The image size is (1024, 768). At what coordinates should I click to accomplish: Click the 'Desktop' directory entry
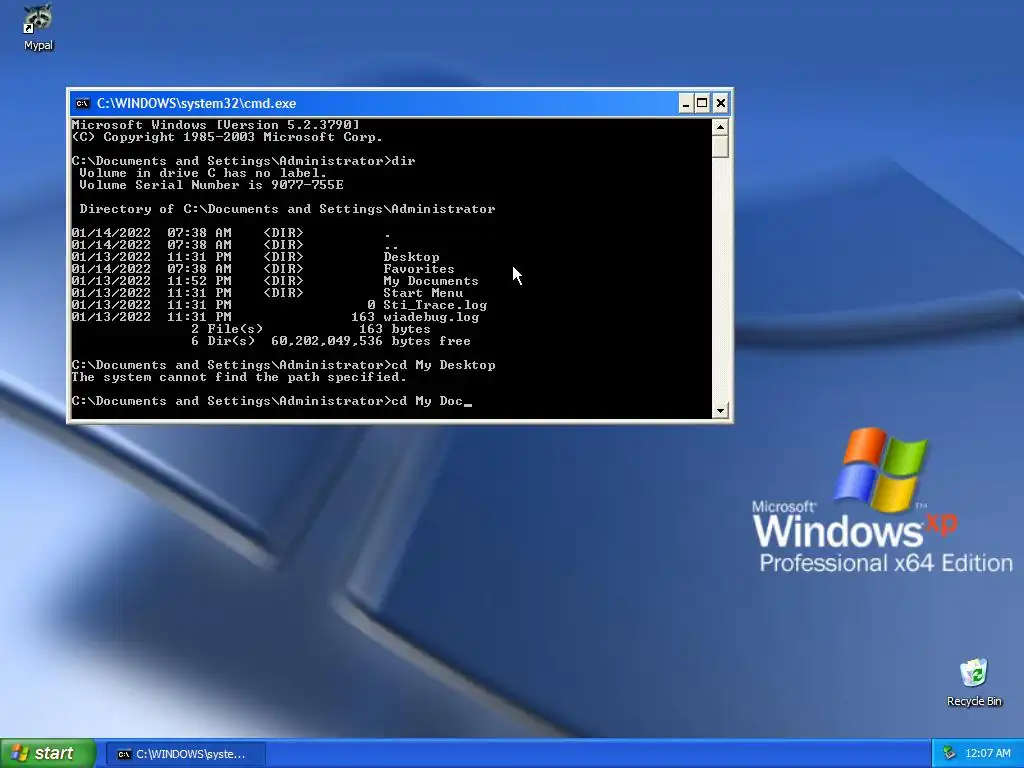pos(411,257)
